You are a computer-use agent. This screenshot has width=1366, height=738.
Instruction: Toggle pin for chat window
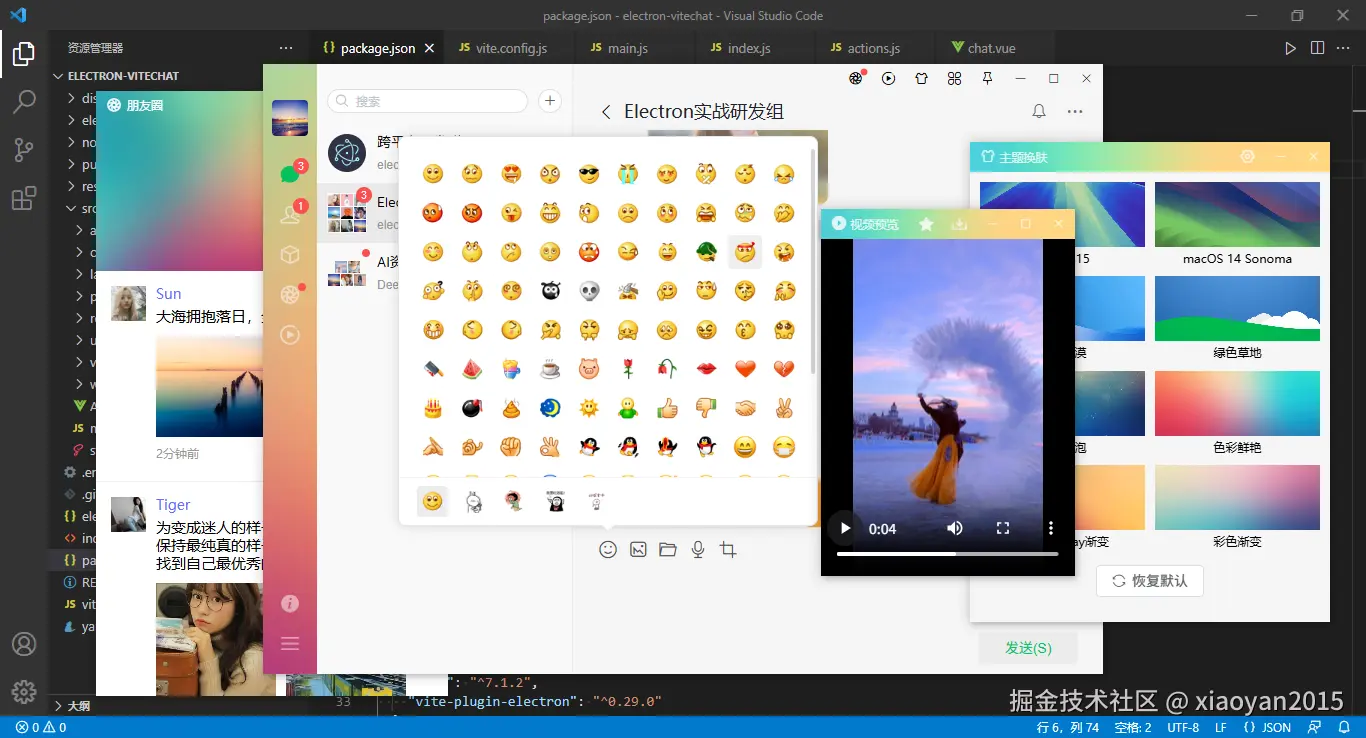coord(987,78)
